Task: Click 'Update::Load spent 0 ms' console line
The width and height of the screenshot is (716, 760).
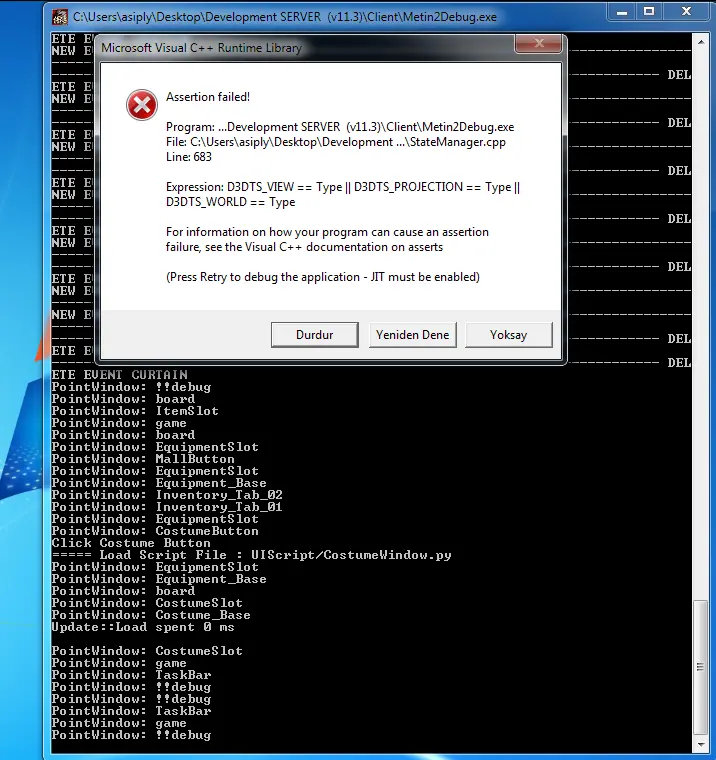Action: tap(143, 627)
